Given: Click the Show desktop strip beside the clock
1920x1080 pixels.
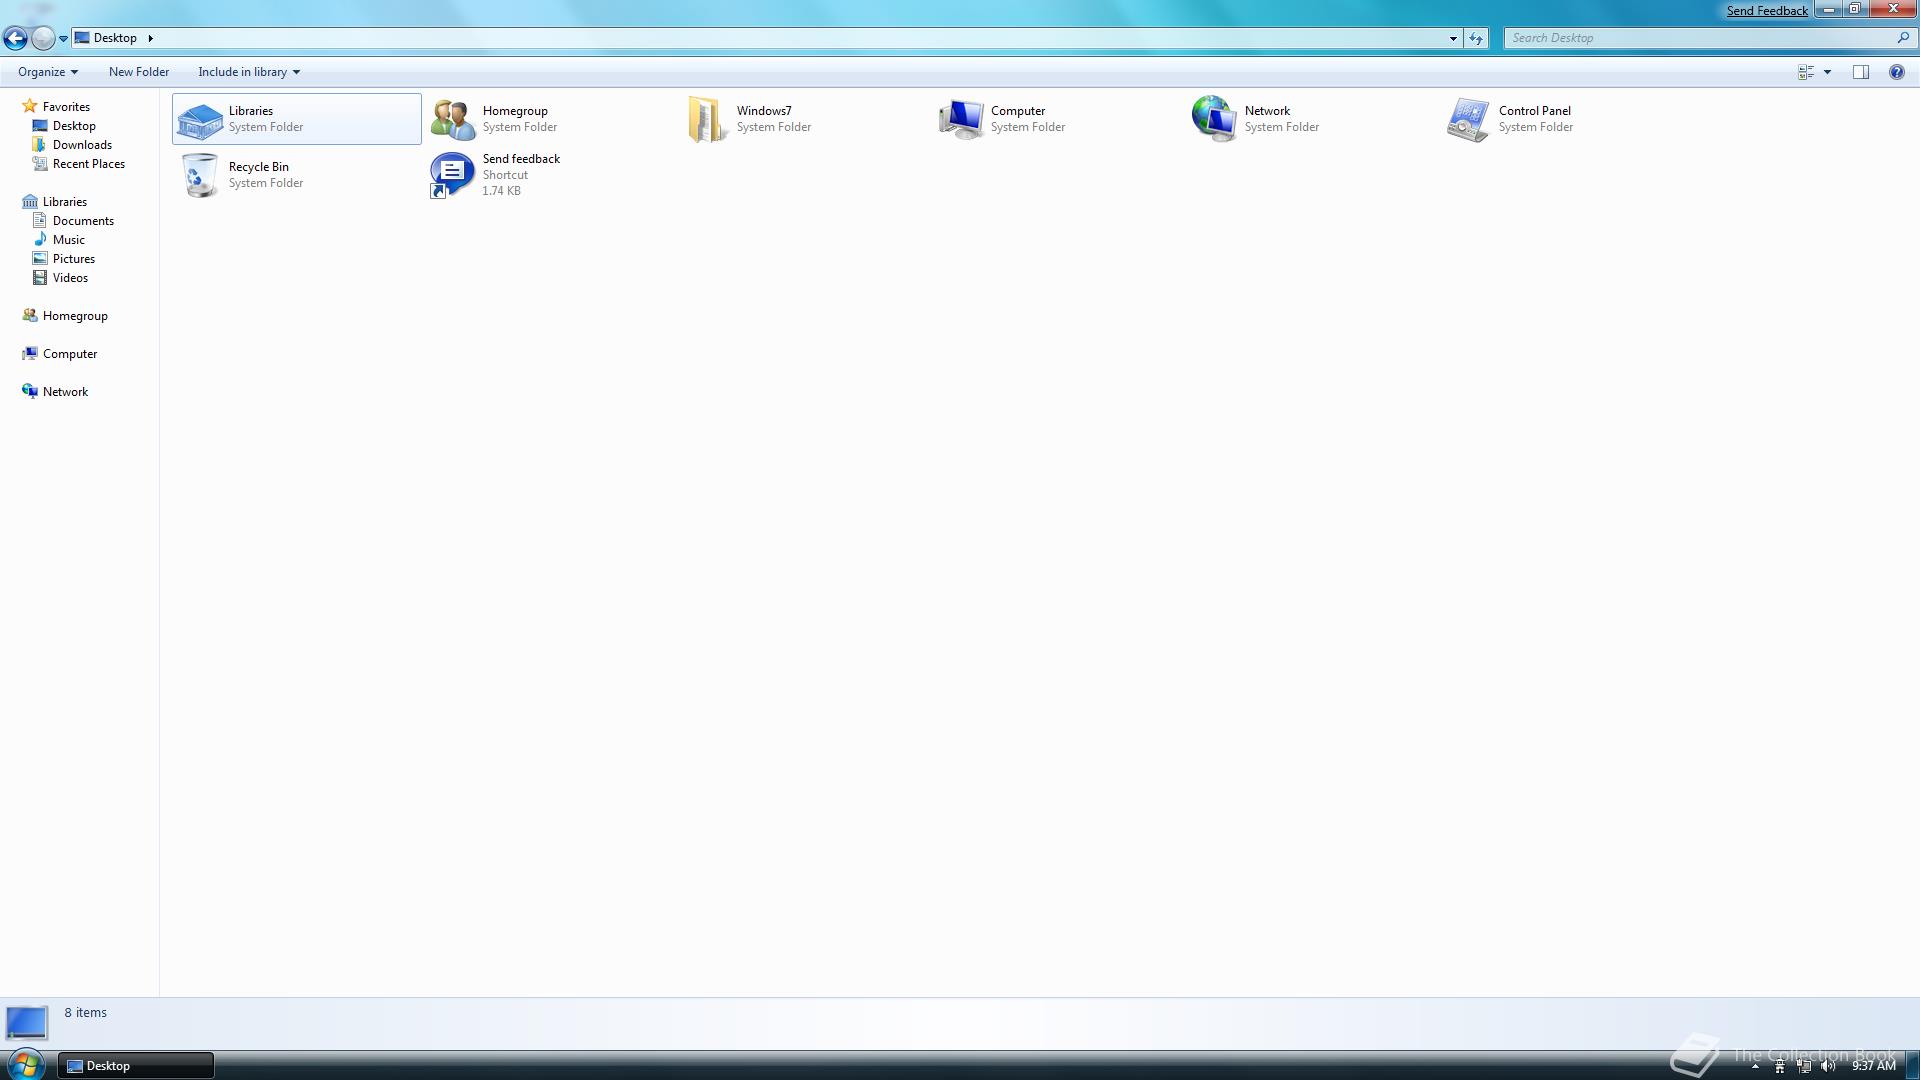Looking at the screenshot, I should click(x=1913, y=1066).
